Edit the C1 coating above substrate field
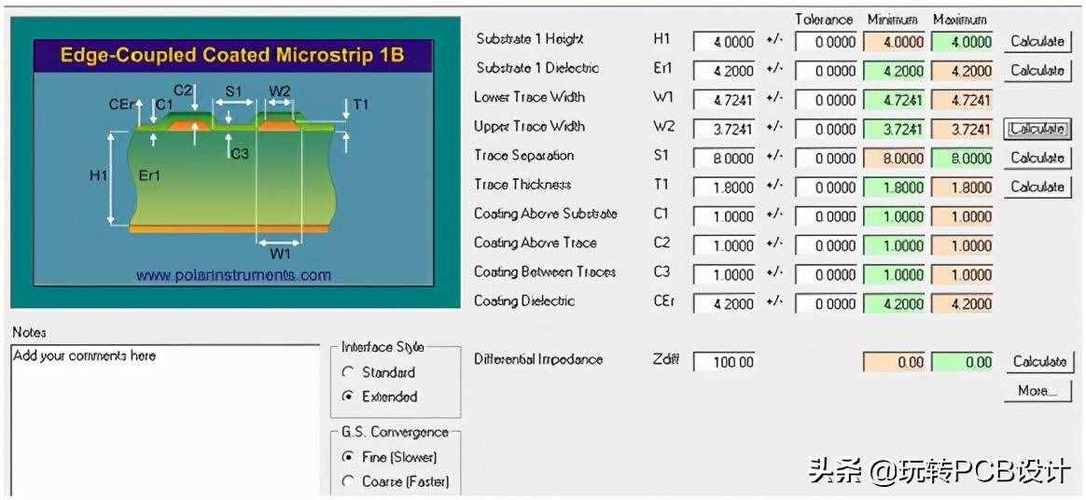This screenshot has height=500, width=1086. point(724,217)
